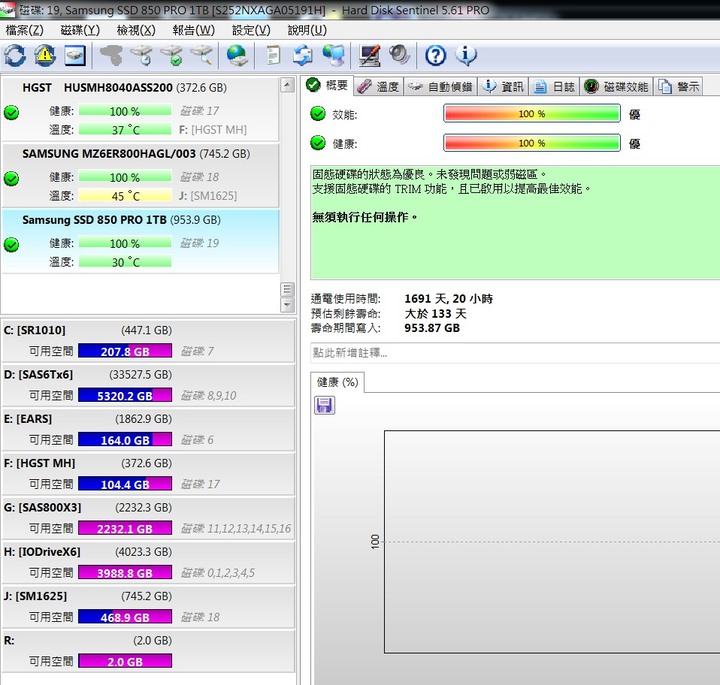Click the notepad report toolbar icon
Screen dimensions: 720x685
pyautogui.click(x=273, y=56)
